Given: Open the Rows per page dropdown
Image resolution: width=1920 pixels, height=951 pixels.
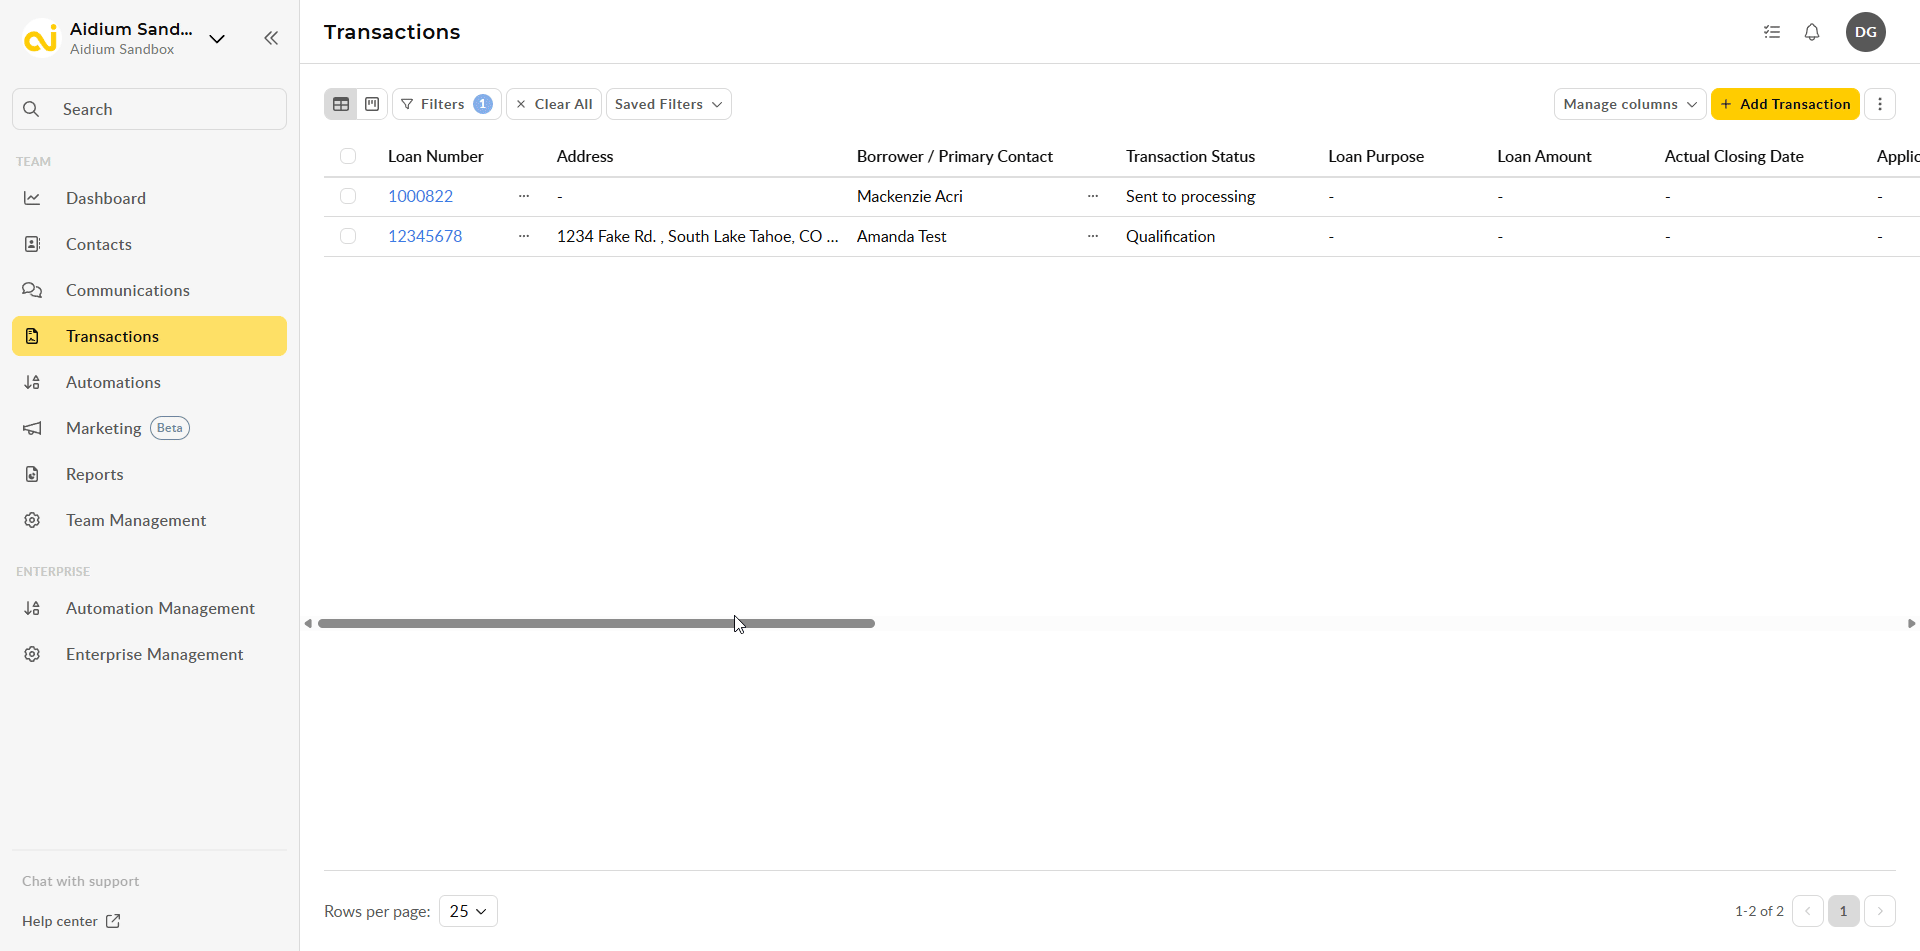Looking at the screenshot, I should [x=468, y=911].
